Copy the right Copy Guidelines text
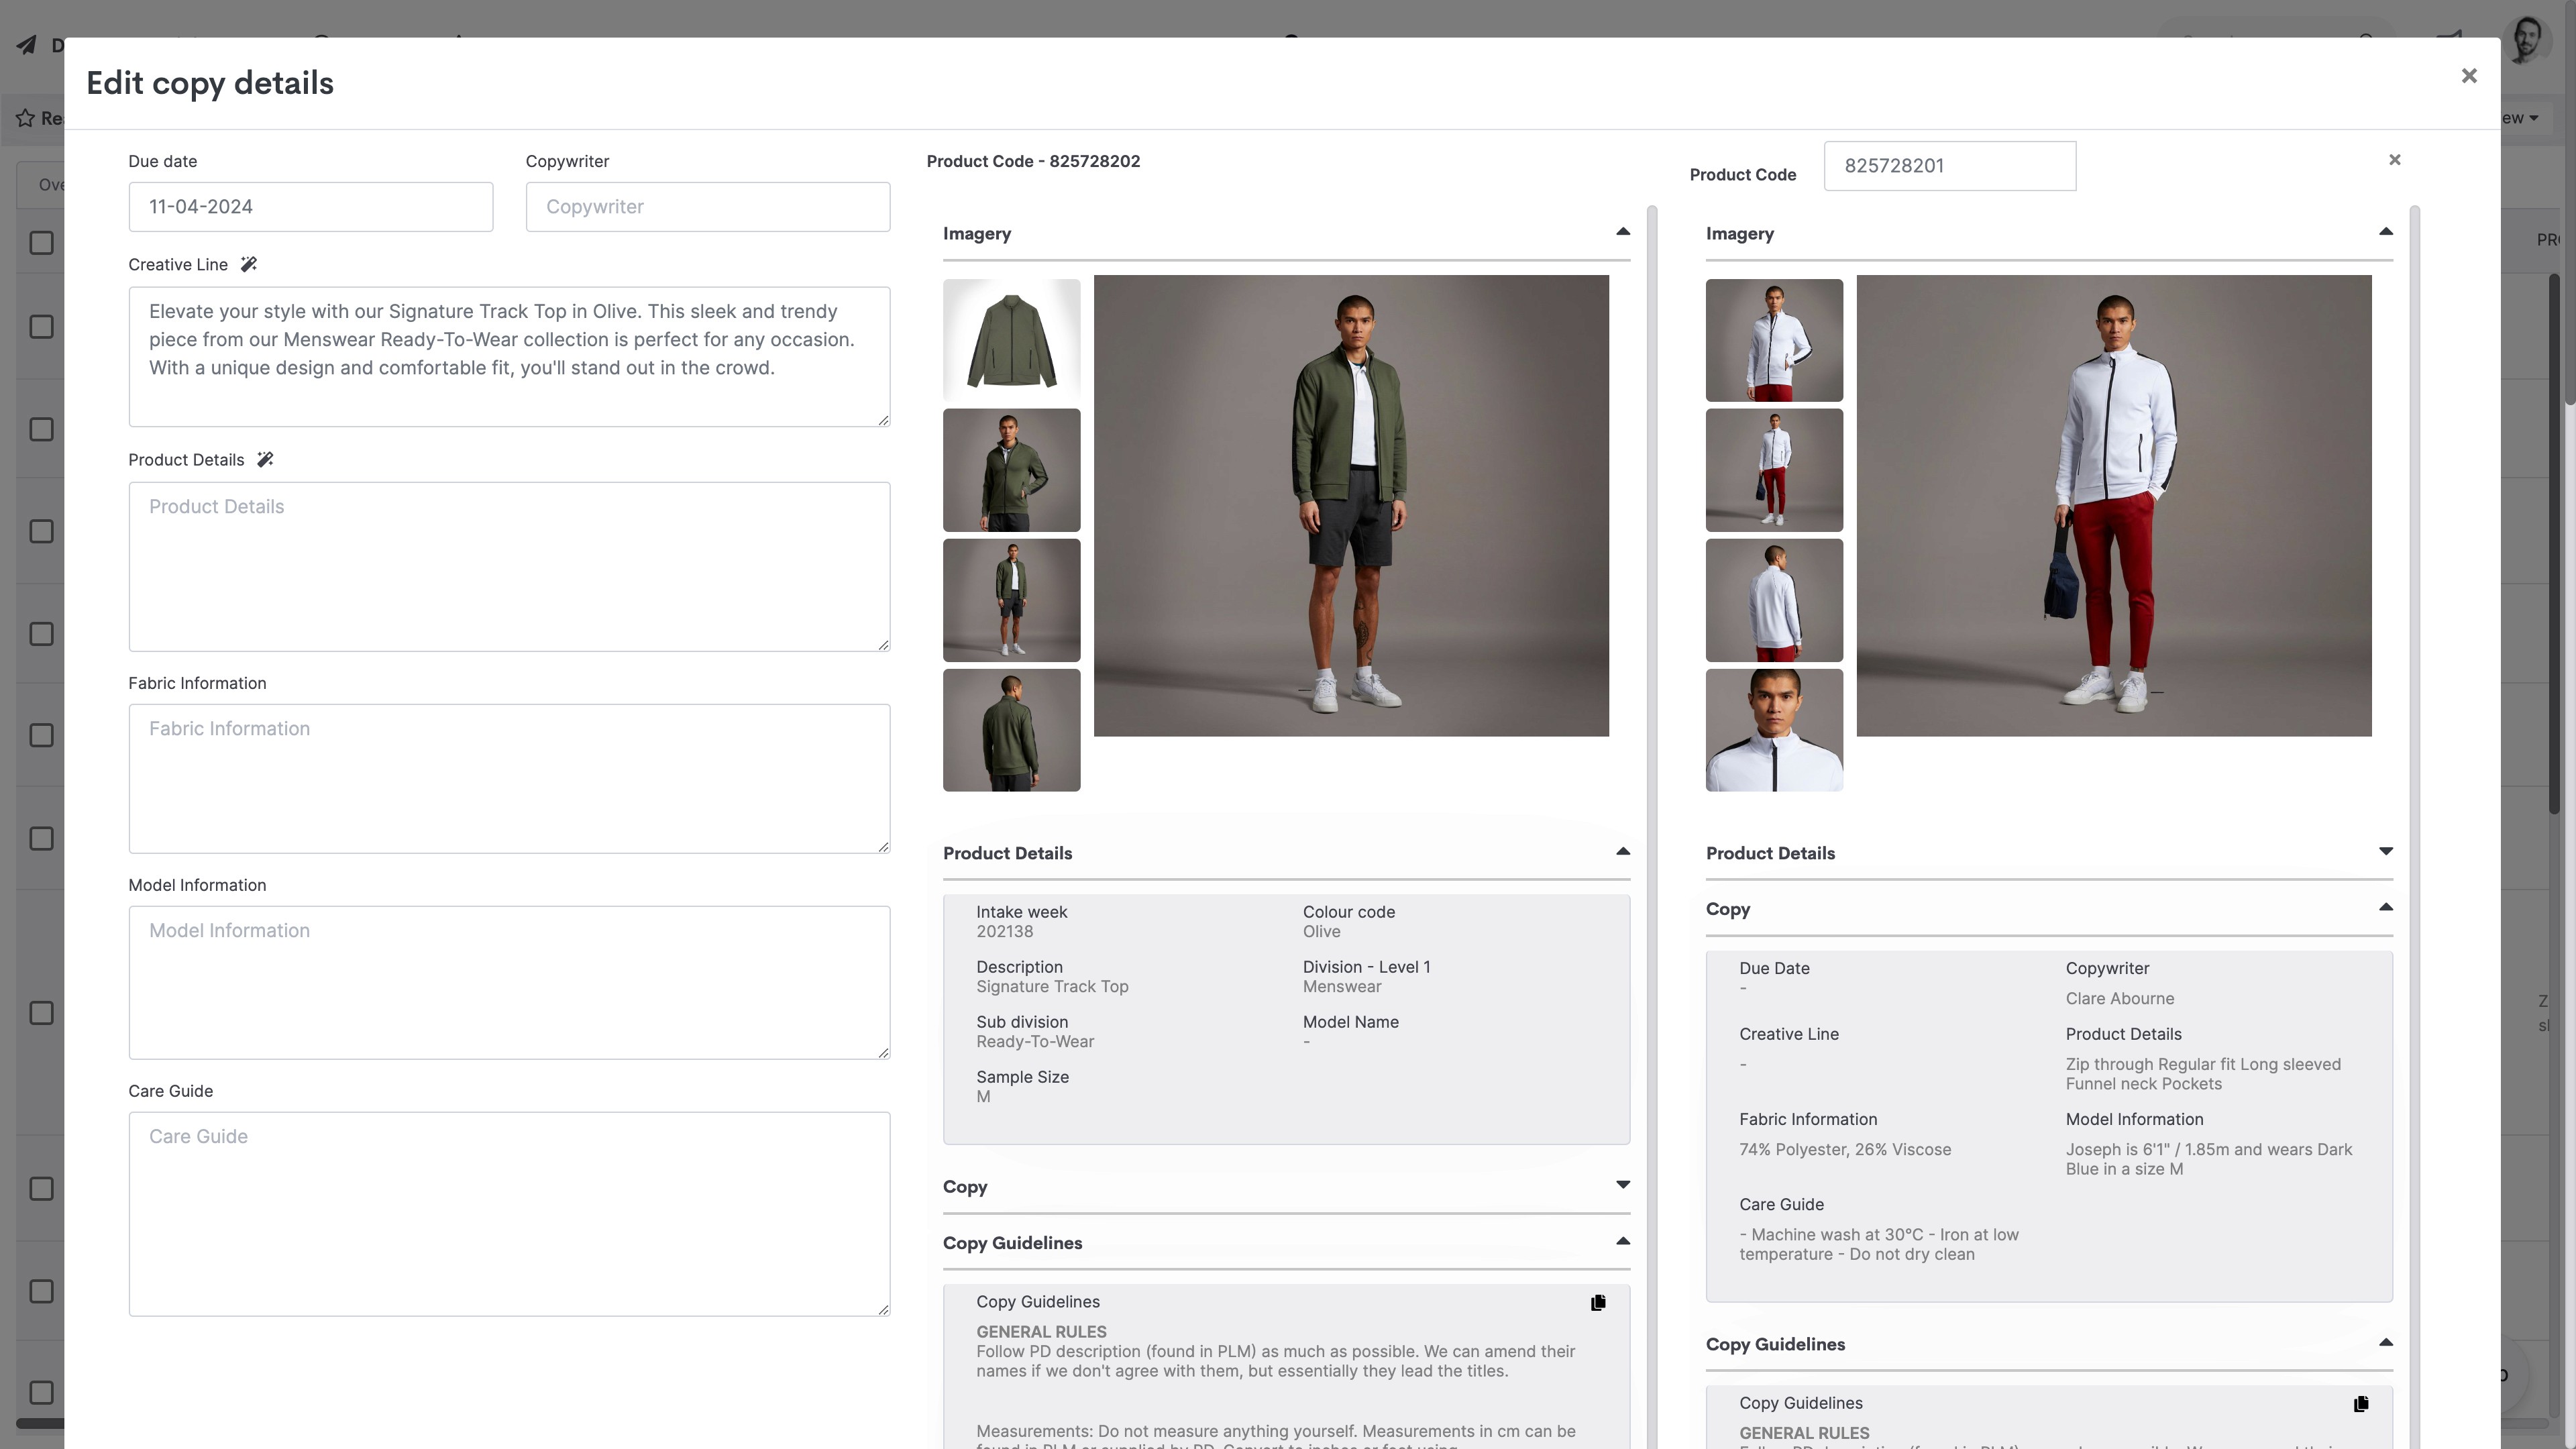The width and height of the screenshot is (2576, 1449). click(2361, 1403)
